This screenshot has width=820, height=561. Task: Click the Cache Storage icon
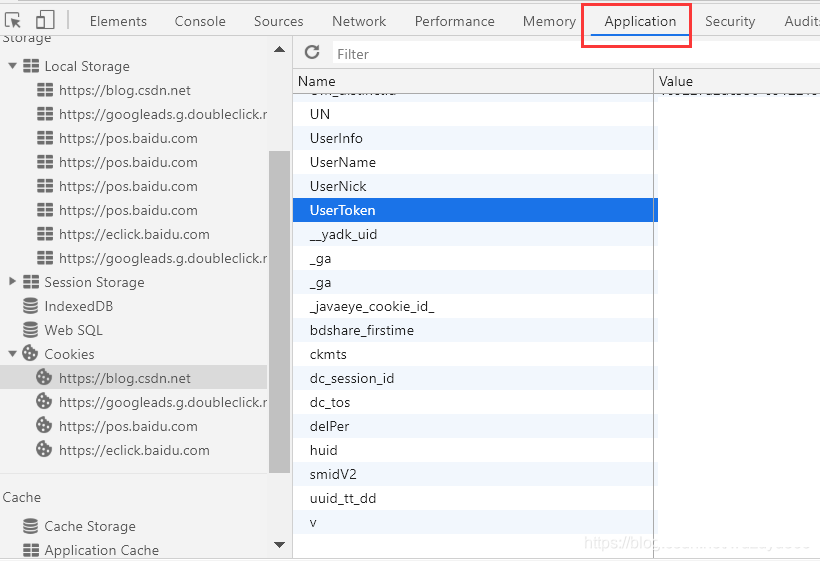(x=30, y=526)
